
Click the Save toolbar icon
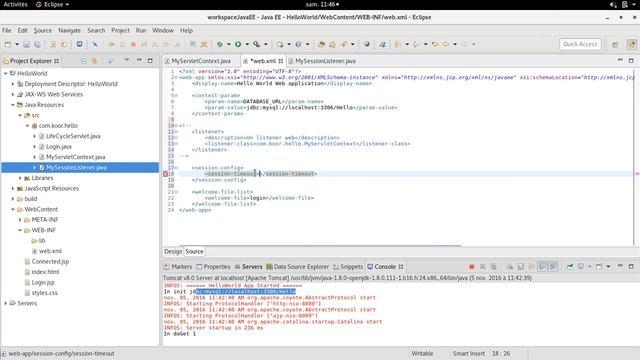point(26,44)
